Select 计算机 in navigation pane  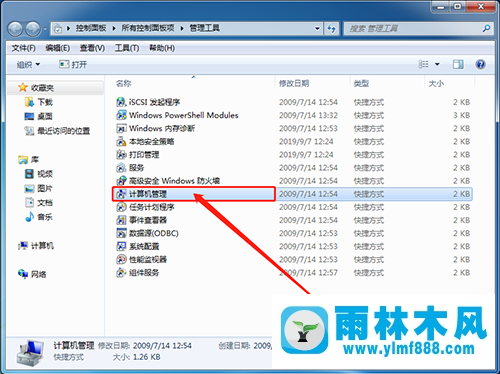36,246
